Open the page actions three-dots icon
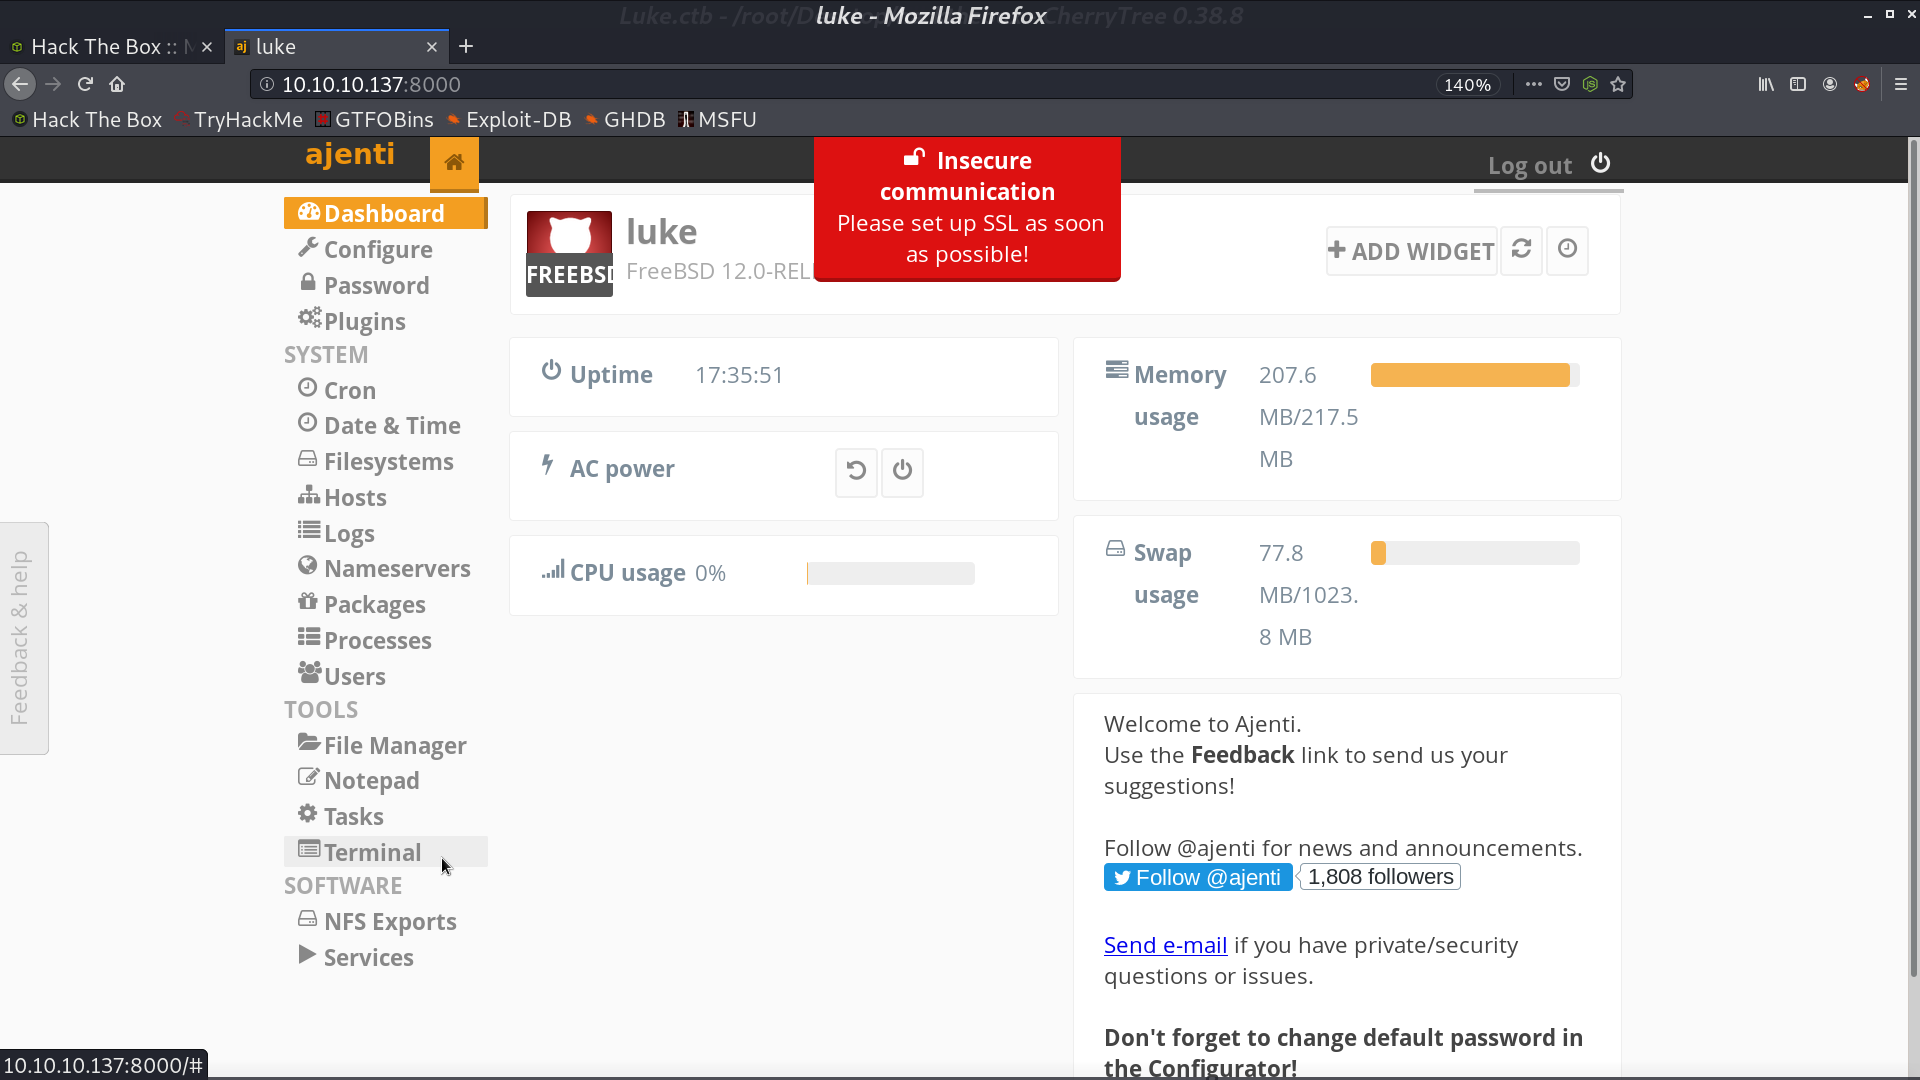The width and height of the screenshot is (1920, 1080). 1533,85
